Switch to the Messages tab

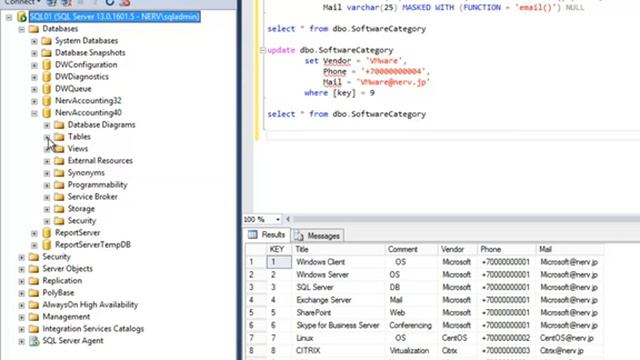[318, 236]
